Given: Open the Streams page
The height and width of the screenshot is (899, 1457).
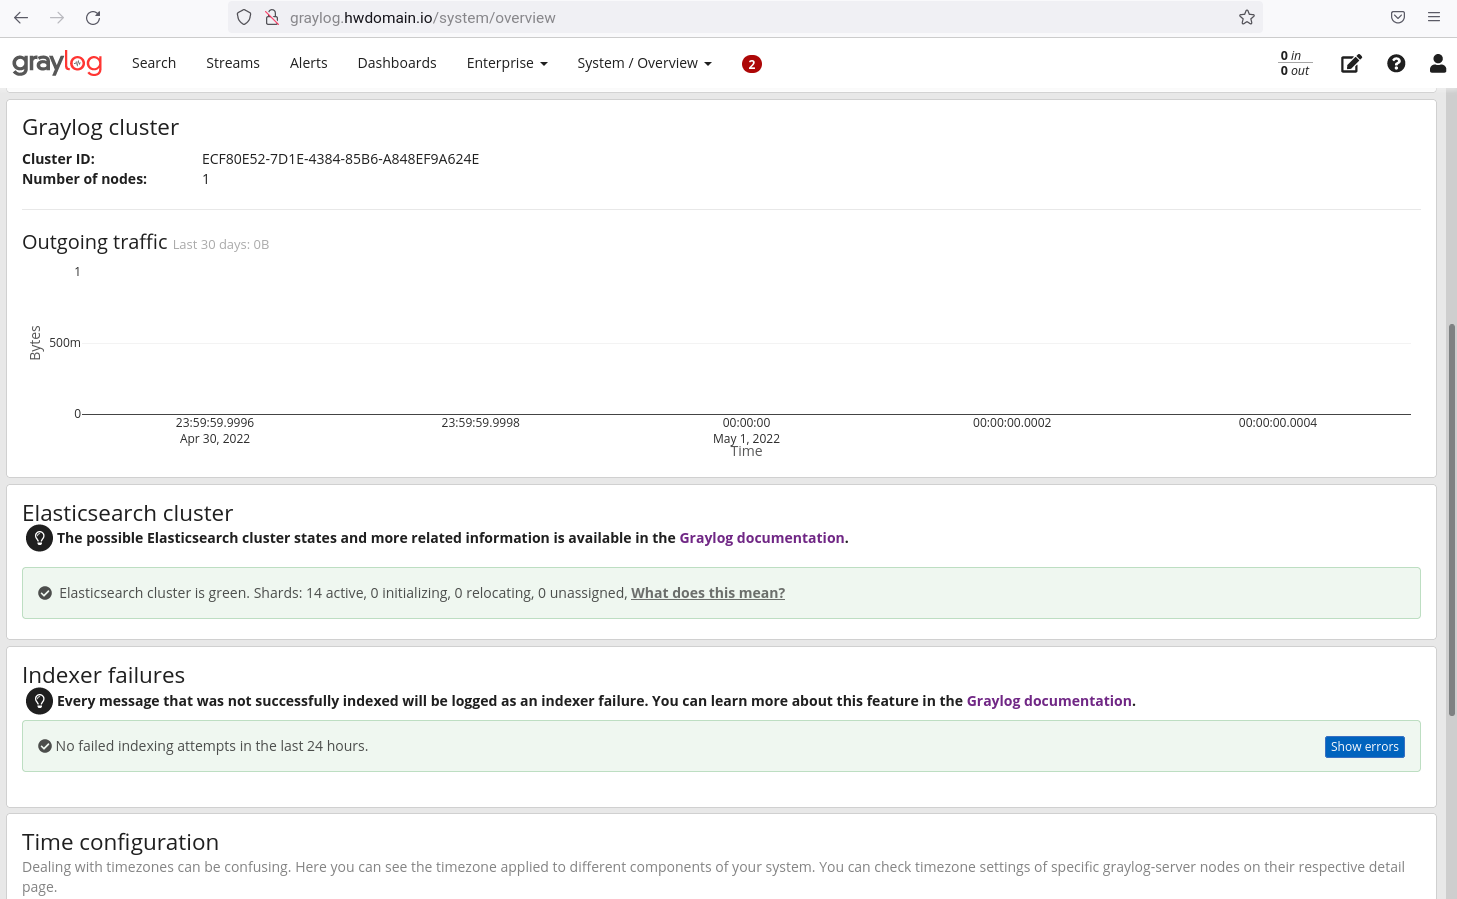Looking at the screenshot, I should pyautogui.click(x=233, y=63).
